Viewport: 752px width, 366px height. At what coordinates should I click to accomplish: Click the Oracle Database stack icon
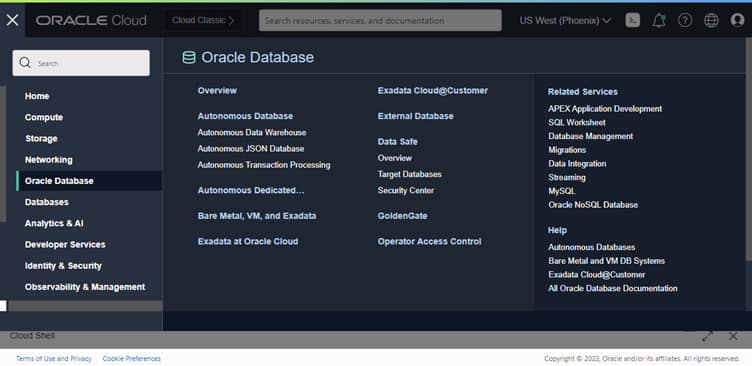[189, 58]
